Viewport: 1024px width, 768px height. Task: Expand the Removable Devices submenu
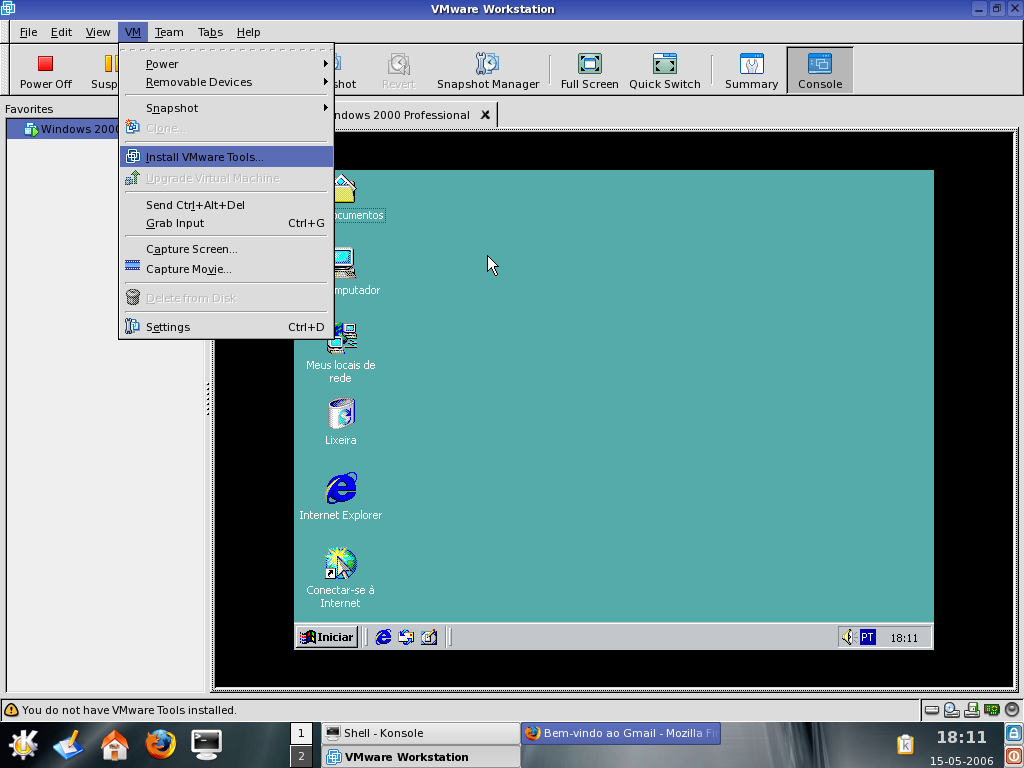point(226,82)
